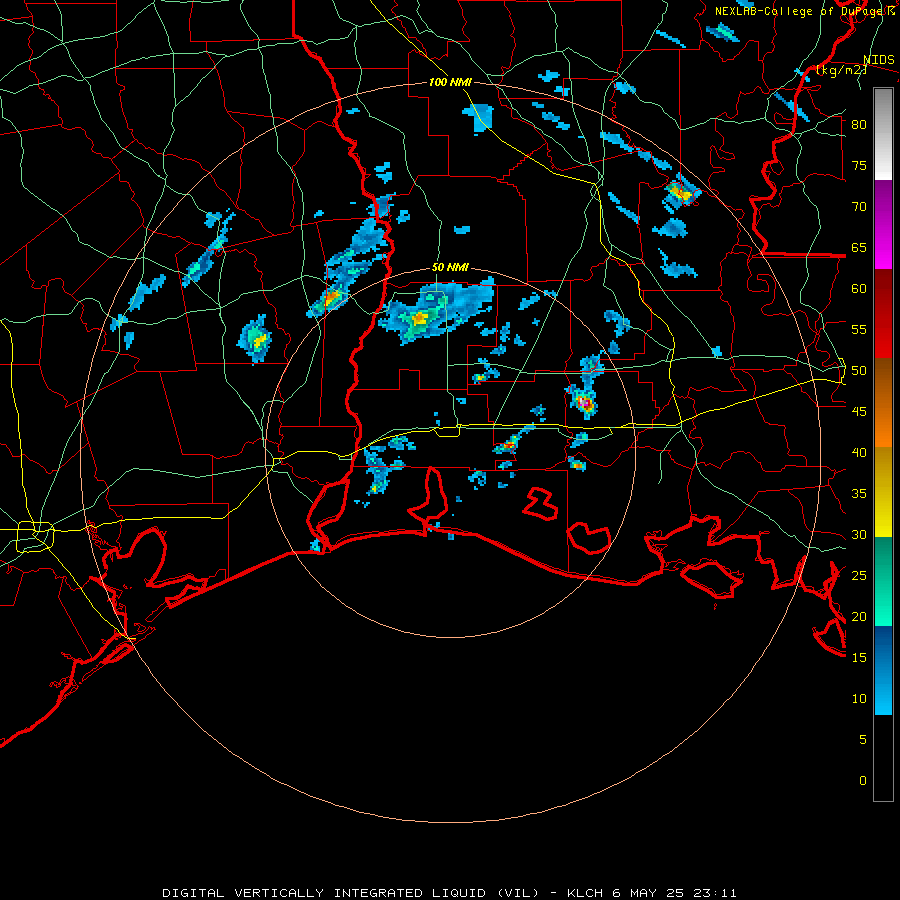Click the "100 NMI" range ring label
The height and width of the screenshot is (900, 900).
(x=450, y=83)
